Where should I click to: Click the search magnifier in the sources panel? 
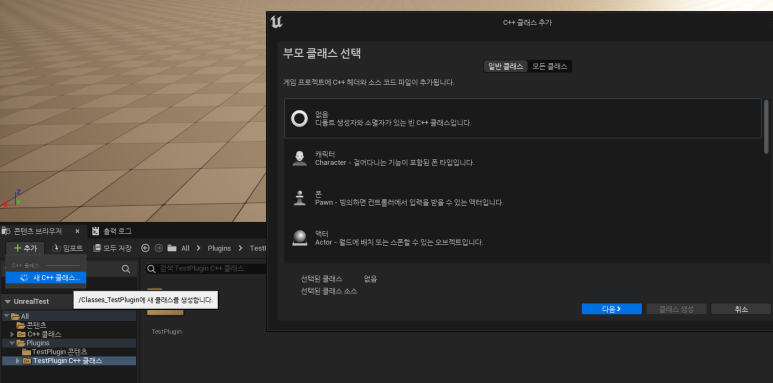(126, 269)
